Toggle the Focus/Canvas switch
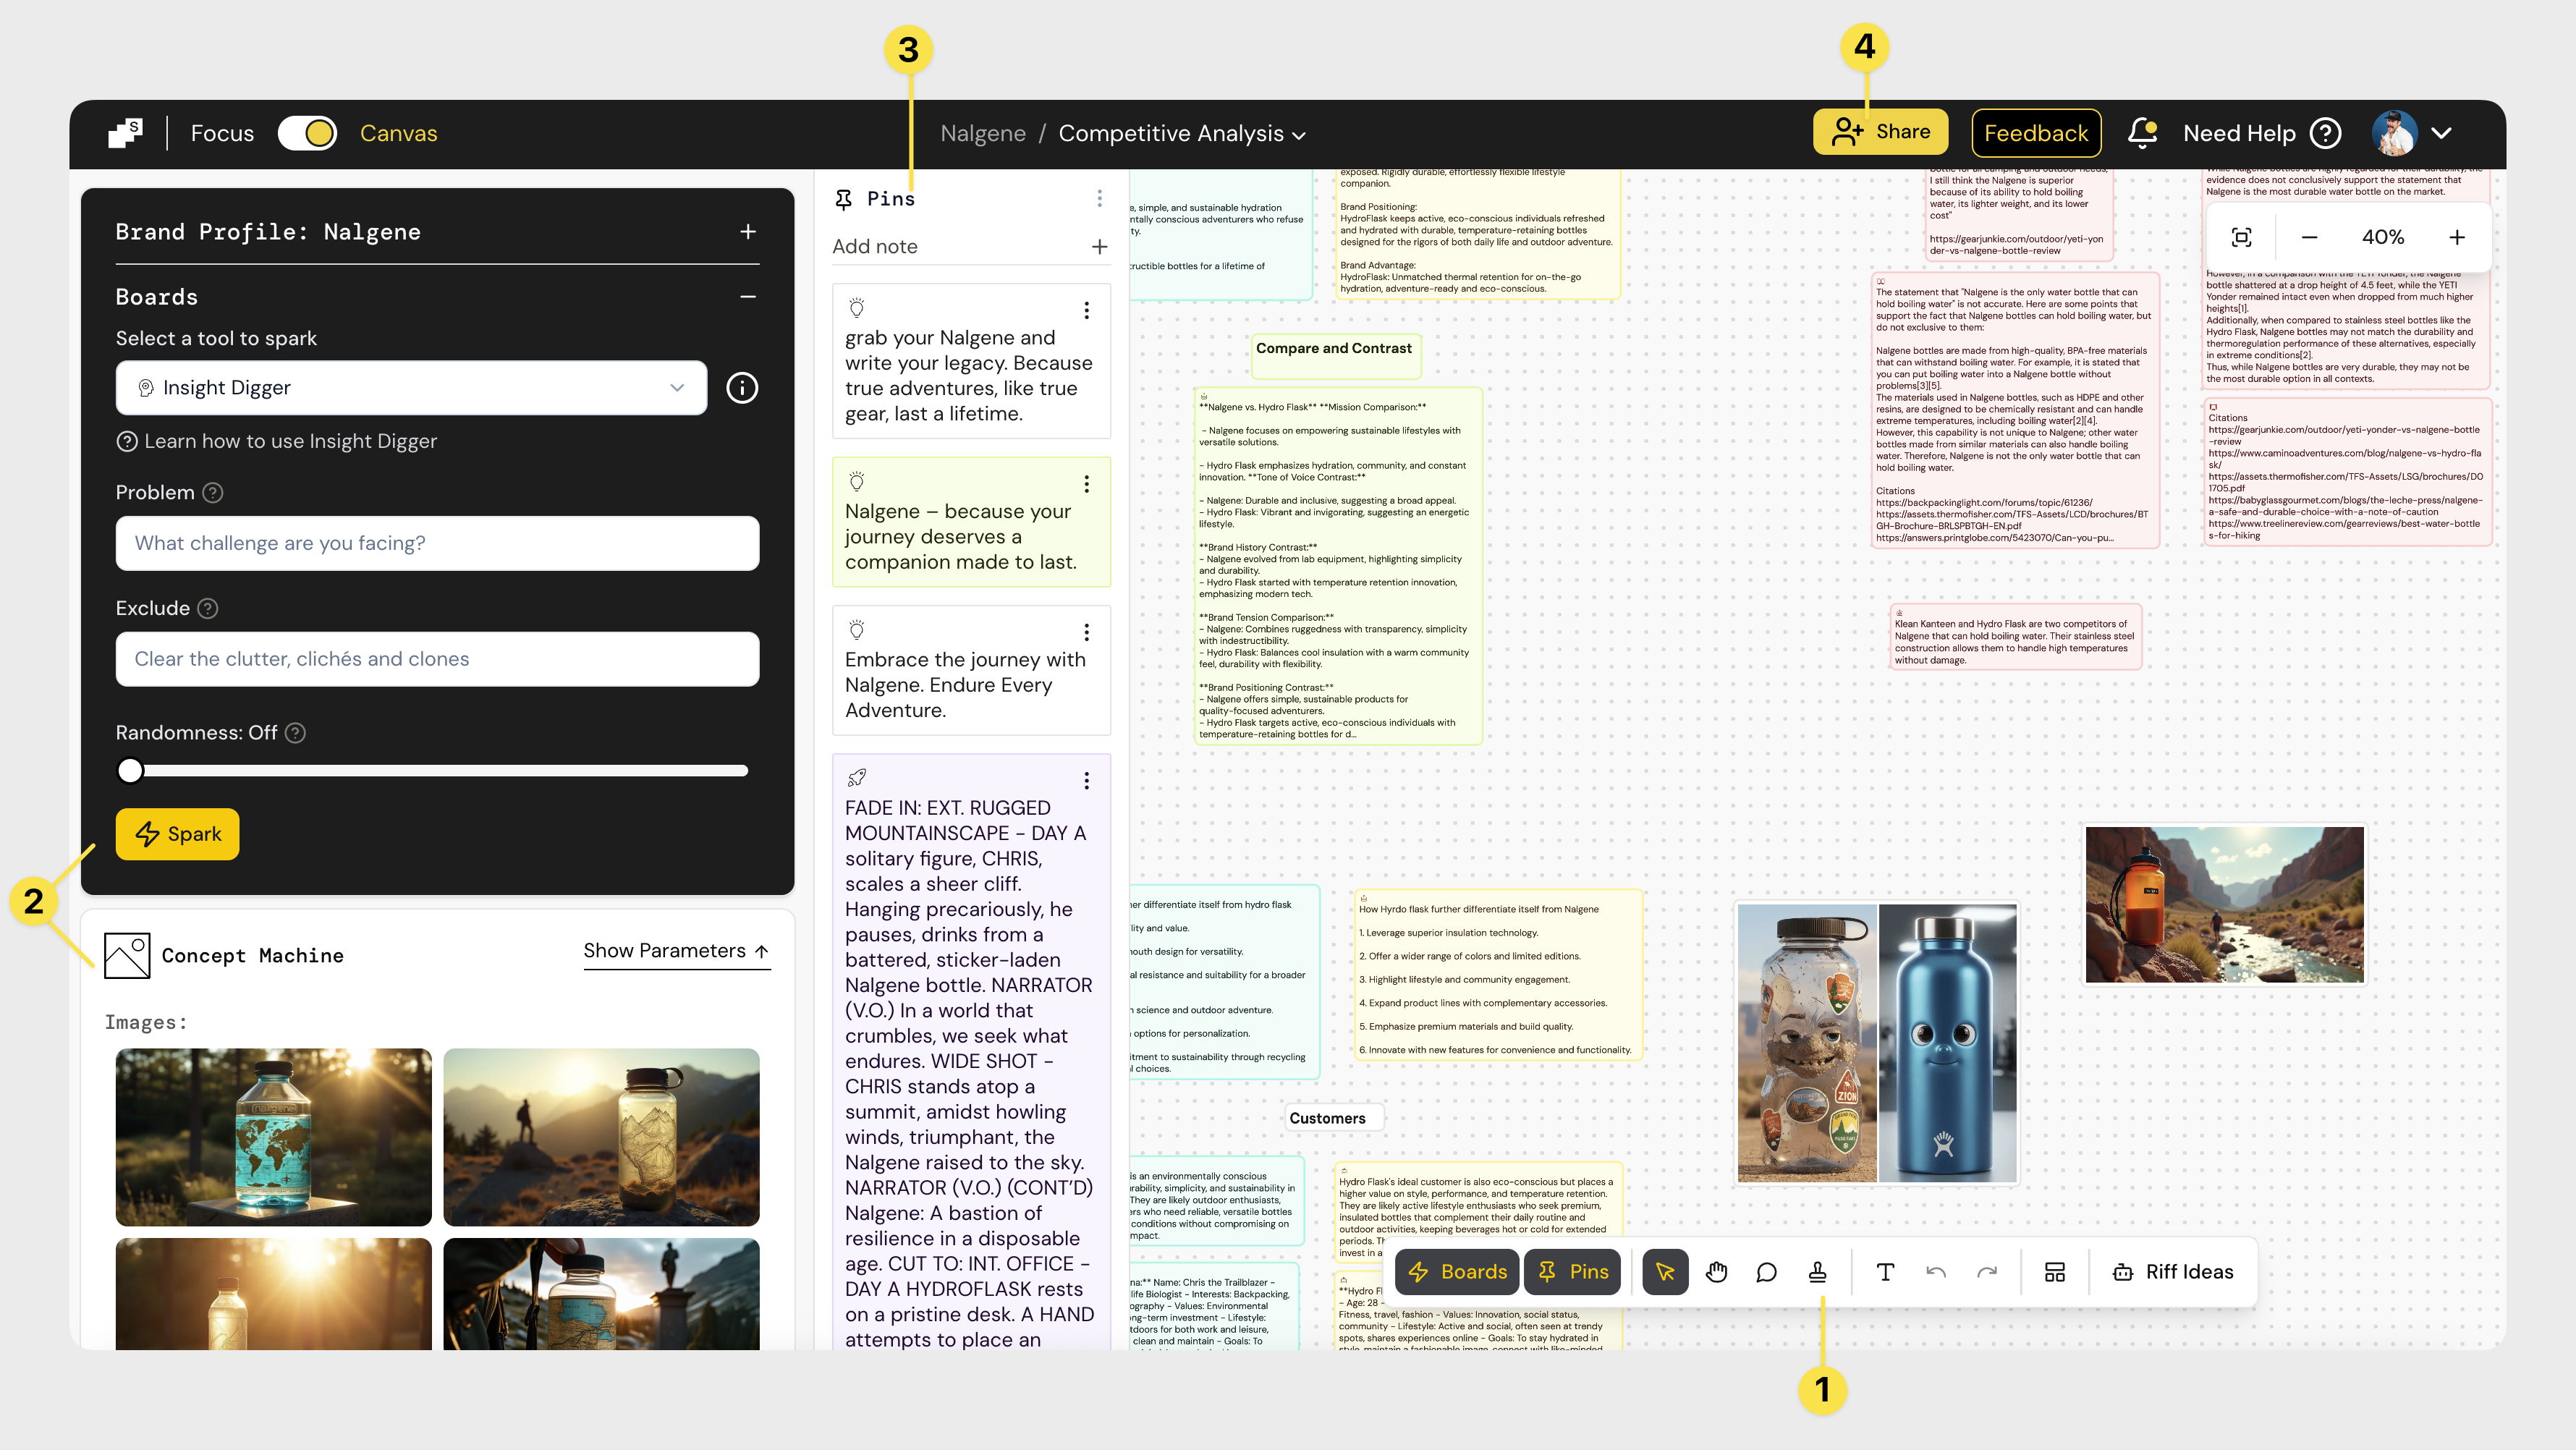Image resolution: width=2576 pixels, height=1450 pixels. (307, 133)
